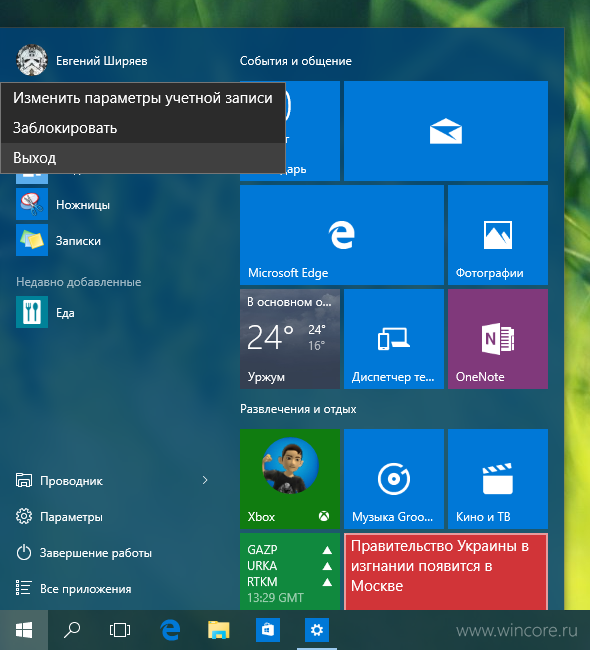The width and height of the screenshot is (590, 650).
Task: Open the Фотографии photos tile
Action: tap(498, 235)
